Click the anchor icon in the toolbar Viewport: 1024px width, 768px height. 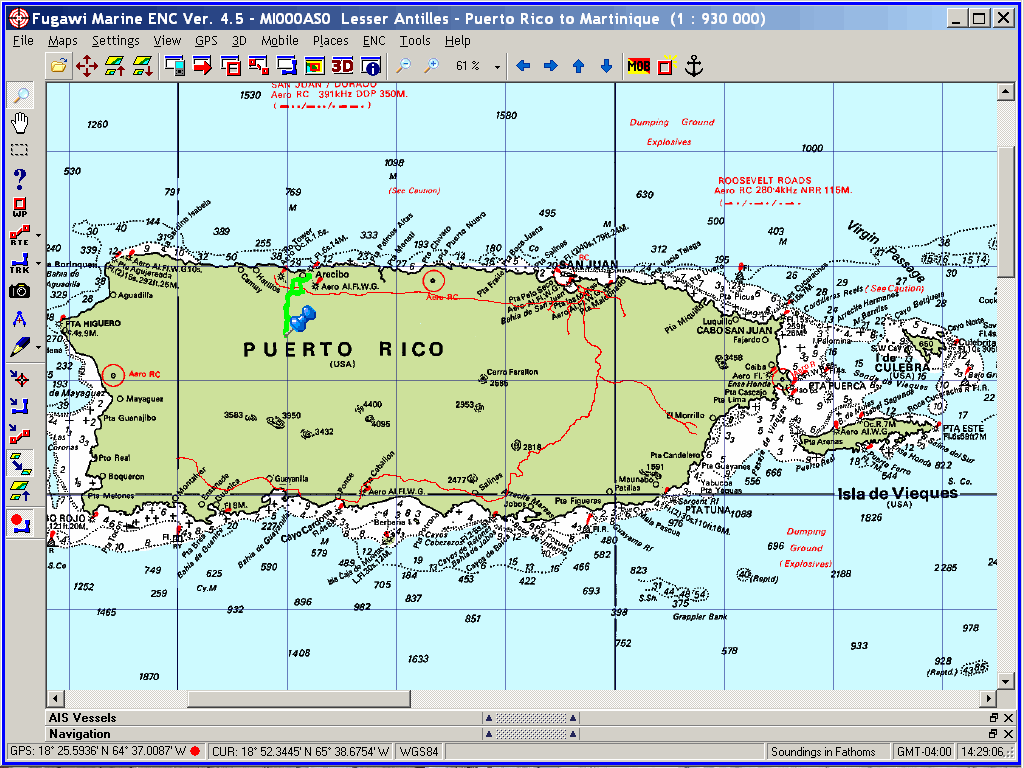694,65
